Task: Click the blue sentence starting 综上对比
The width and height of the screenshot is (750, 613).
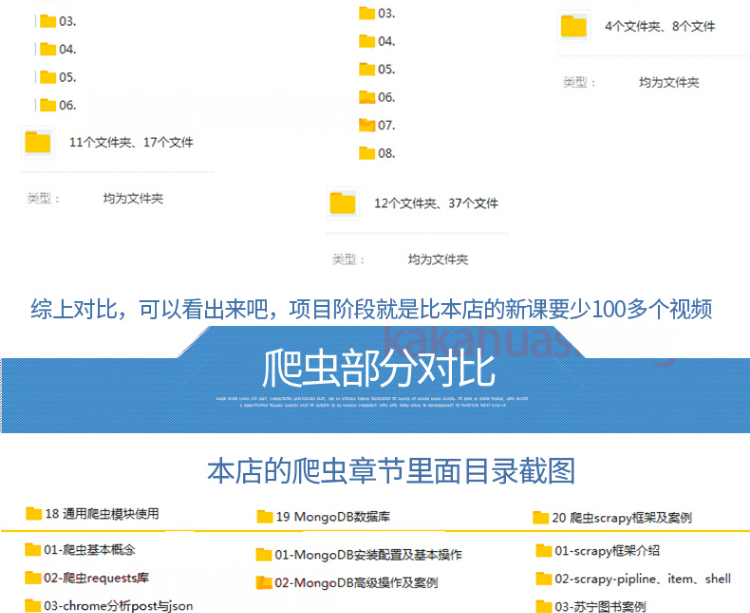Action: [372, 309]
